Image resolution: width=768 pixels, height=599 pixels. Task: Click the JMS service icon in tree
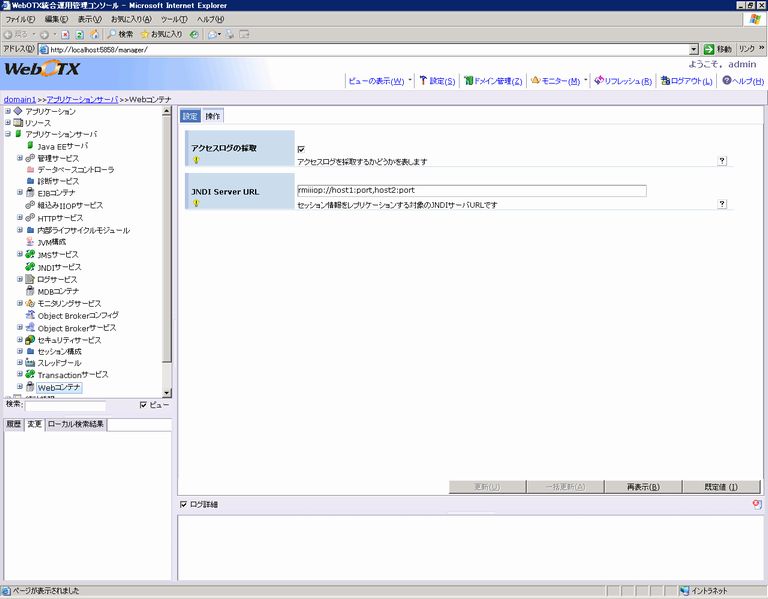click(31, 255)
